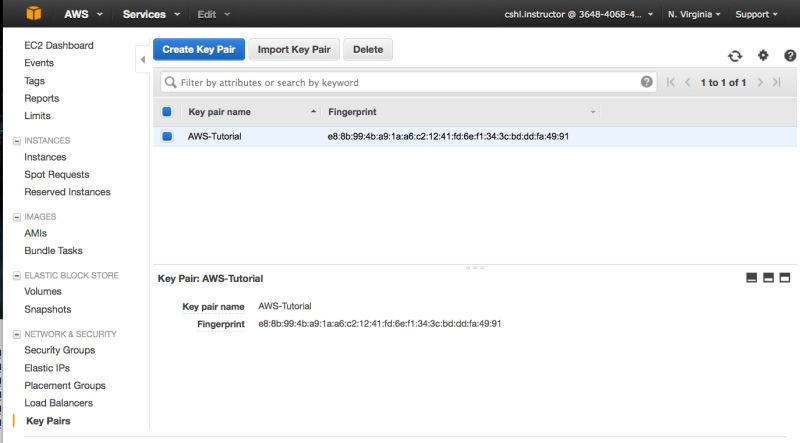800x443 pixels.
Task: Click the search filter help icon
Action: tap(646, 82)
